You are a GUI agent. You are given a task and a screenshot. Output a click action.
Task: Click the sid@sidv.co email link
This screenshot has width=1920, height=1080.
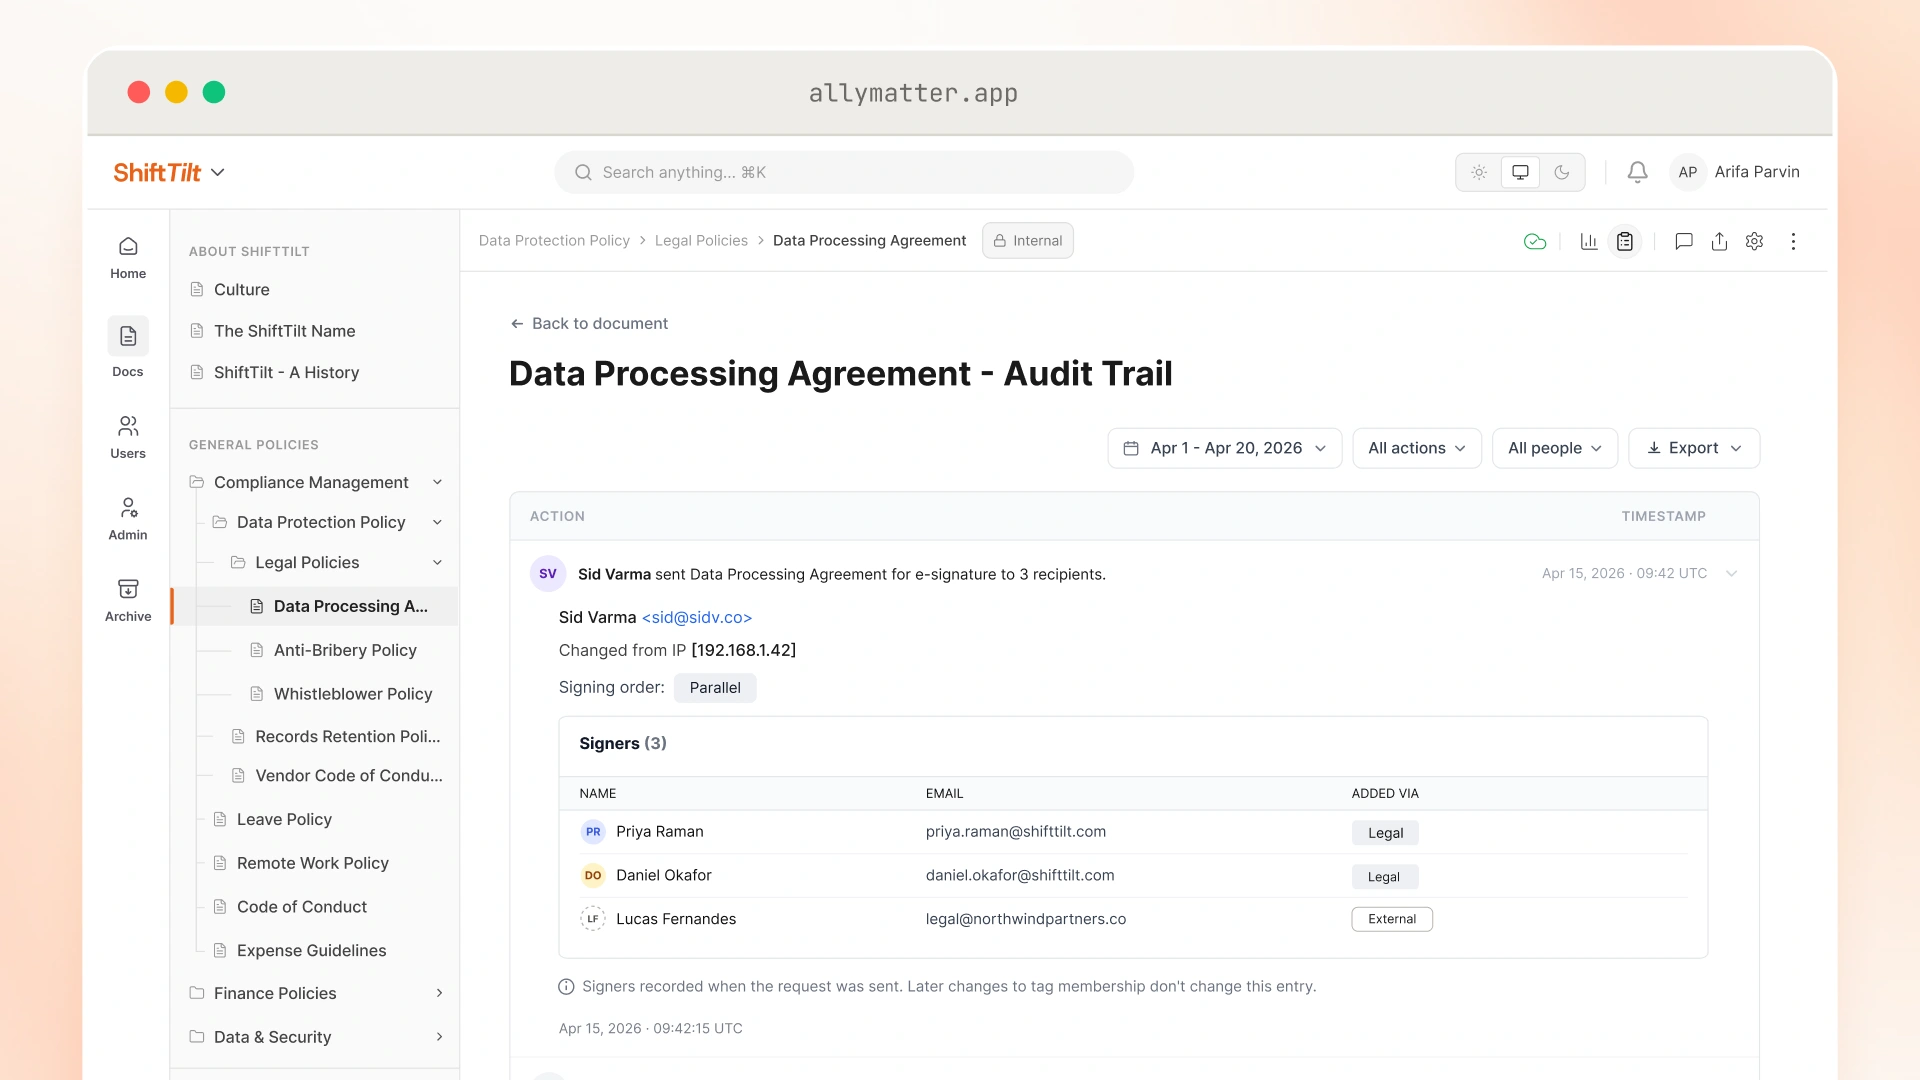tap(696, 618)
